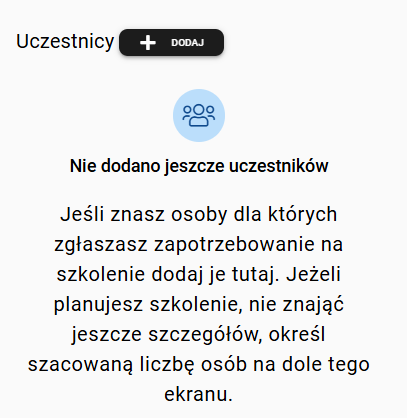Click the word 'Jeżeli' in the description
This screenshot has height=418, width=407.
313,274
